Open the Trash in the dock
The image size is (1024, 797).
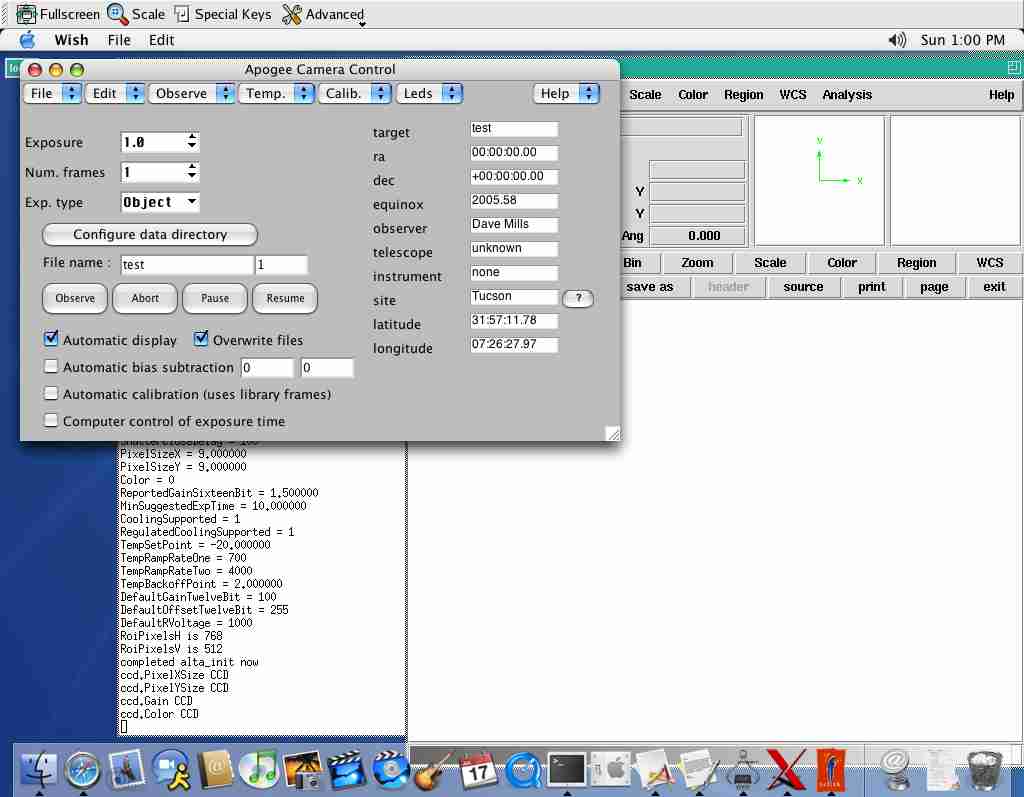(984, 768)
